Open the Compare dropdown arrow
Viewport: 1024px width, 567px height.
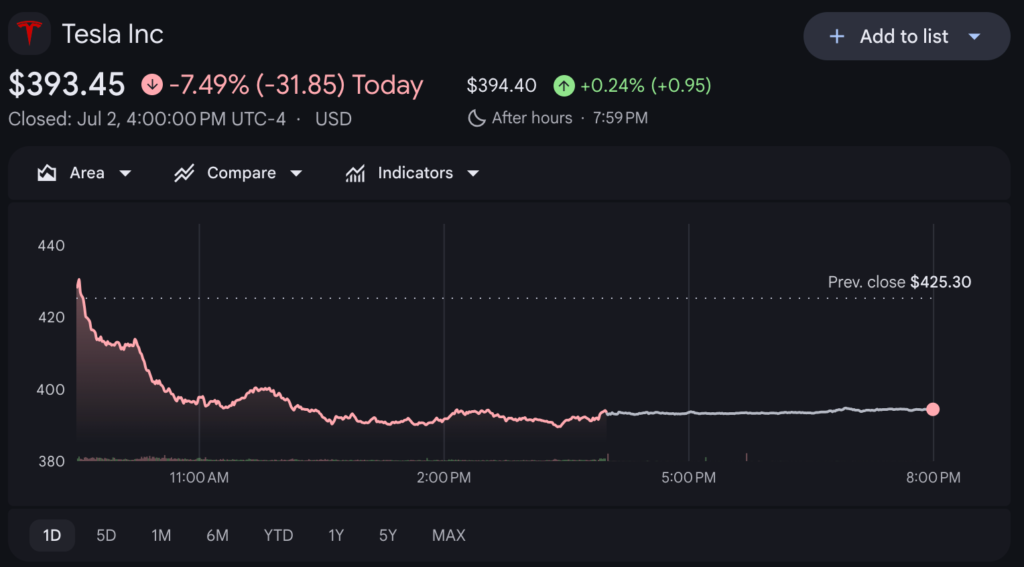(296, 173)
